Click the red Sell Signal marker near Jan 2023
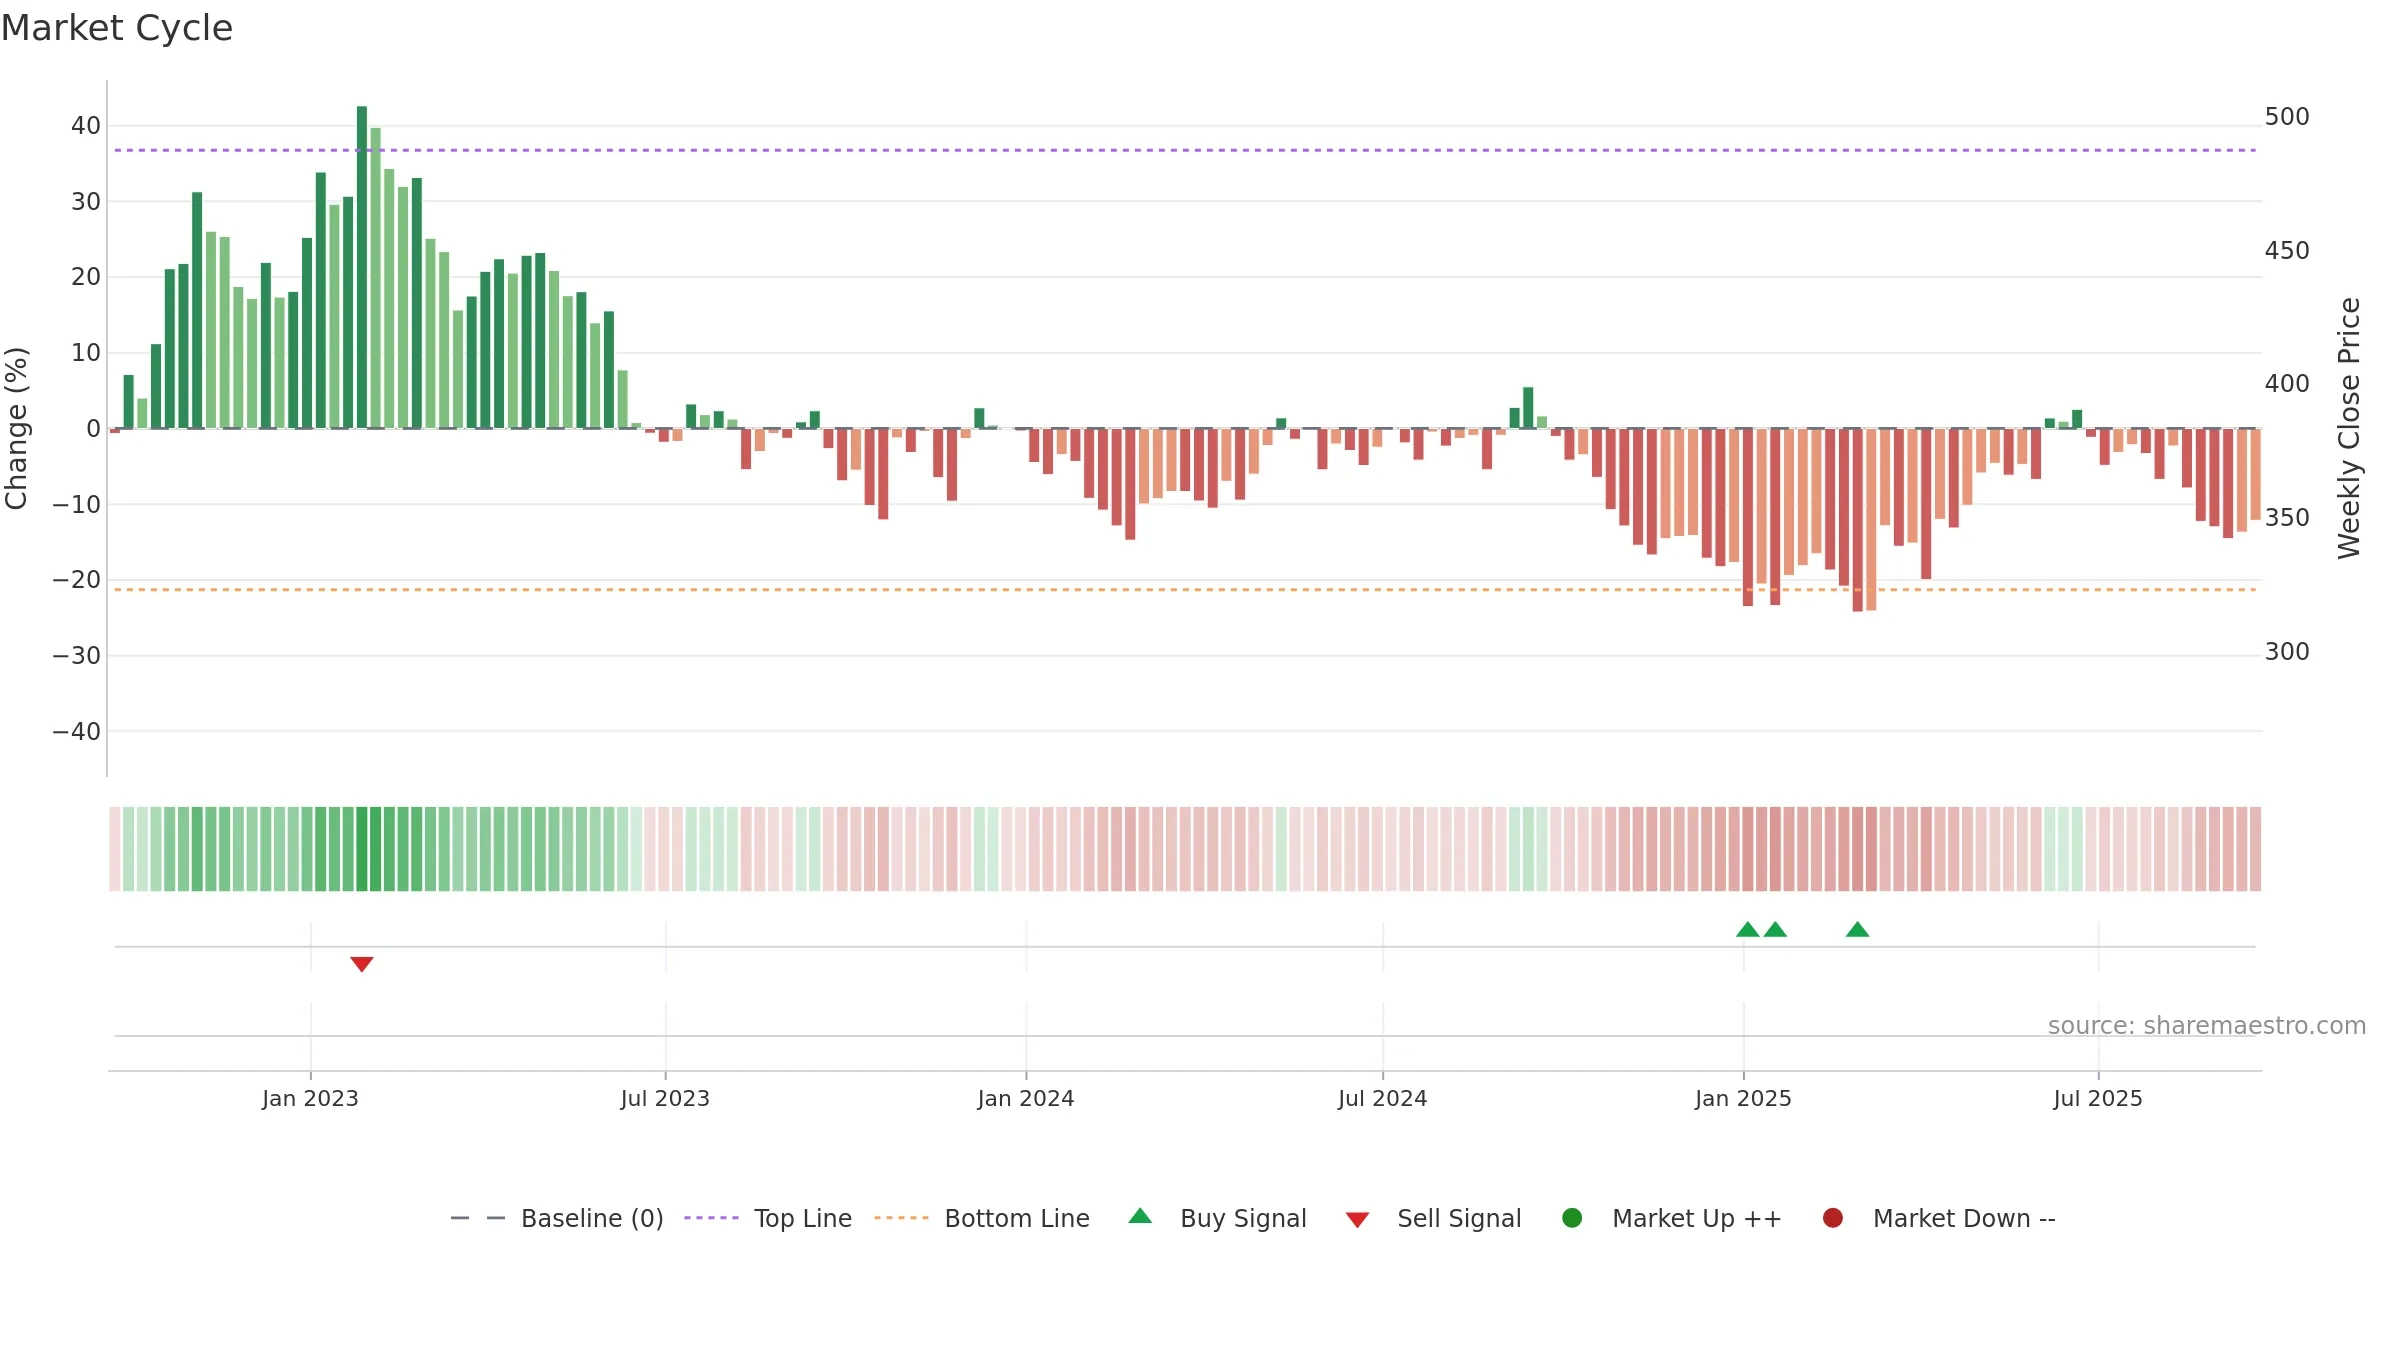This screenshot has width=2400, height=1350. coord(362,964)
